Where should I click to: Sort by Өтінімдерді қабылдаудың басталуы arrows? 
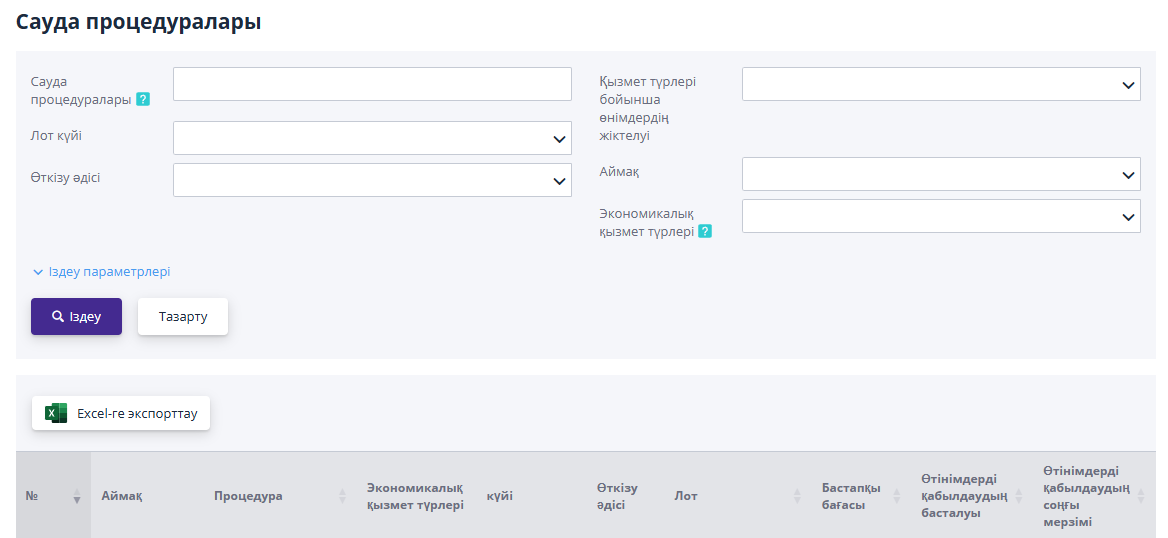pos(1019,496)
